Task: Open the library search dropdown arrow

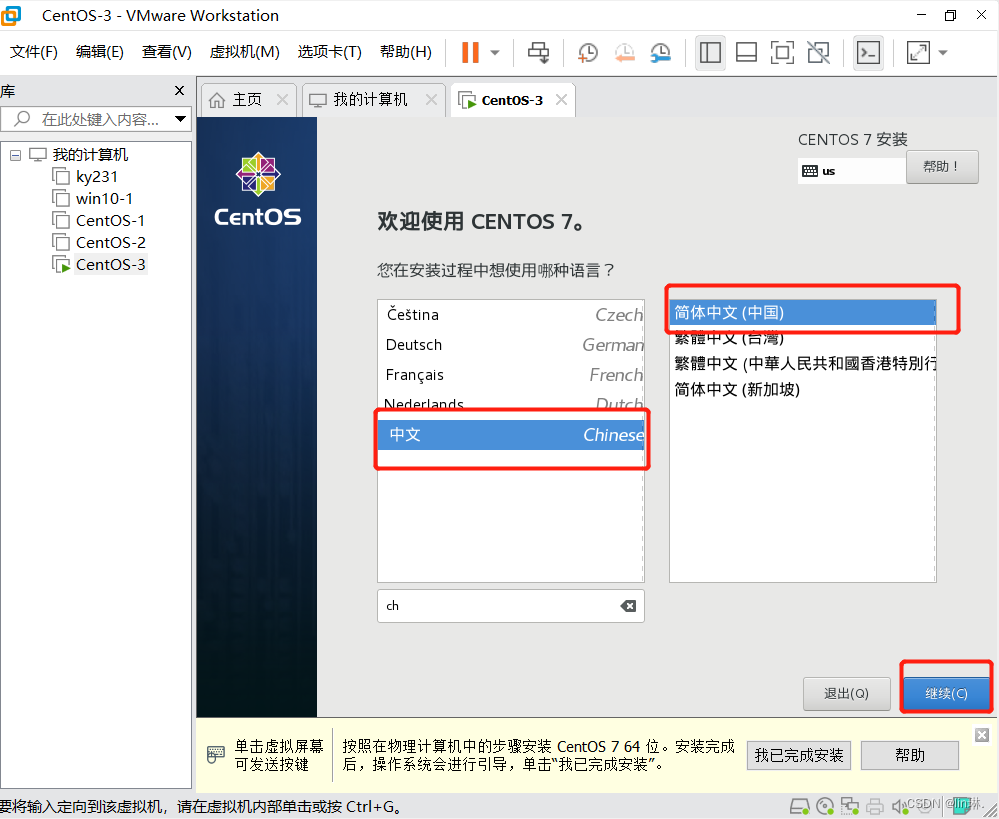Action: (181, 119)
